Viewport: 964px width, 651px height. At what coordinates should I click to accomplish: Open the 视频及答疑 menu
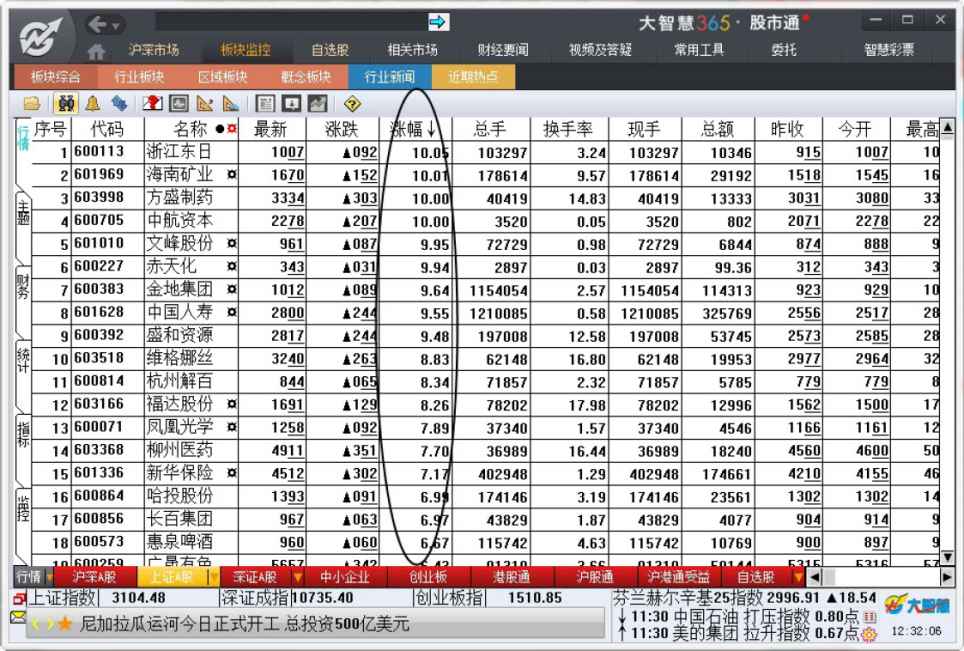coord(600,50)
